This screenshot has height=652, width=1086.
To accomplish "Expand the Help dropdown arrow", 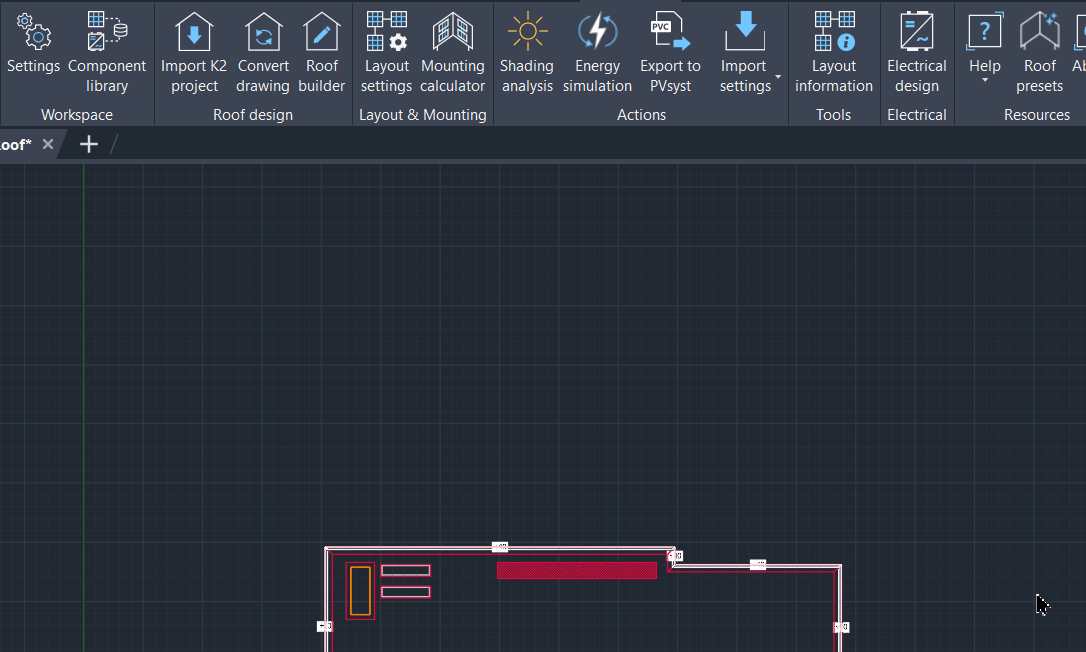I will click(985, 80).
